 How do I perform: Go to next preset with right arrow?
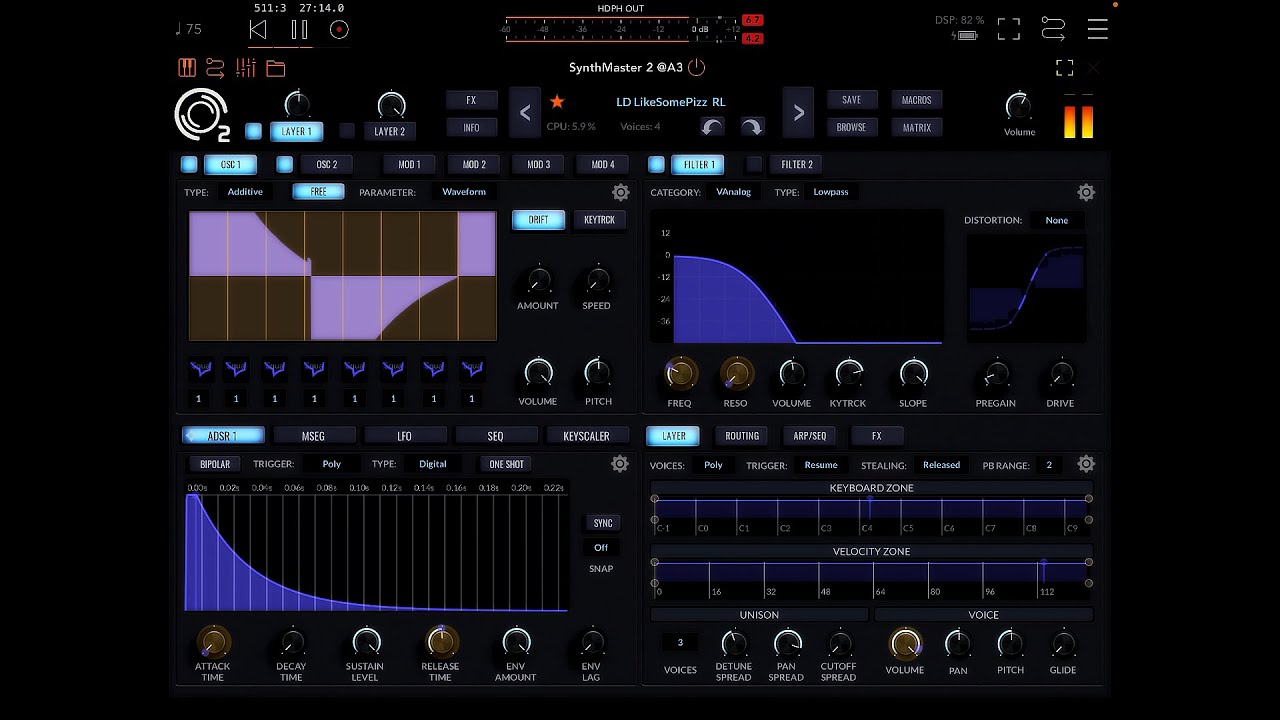pyautogui.click(x=798, y=113)
